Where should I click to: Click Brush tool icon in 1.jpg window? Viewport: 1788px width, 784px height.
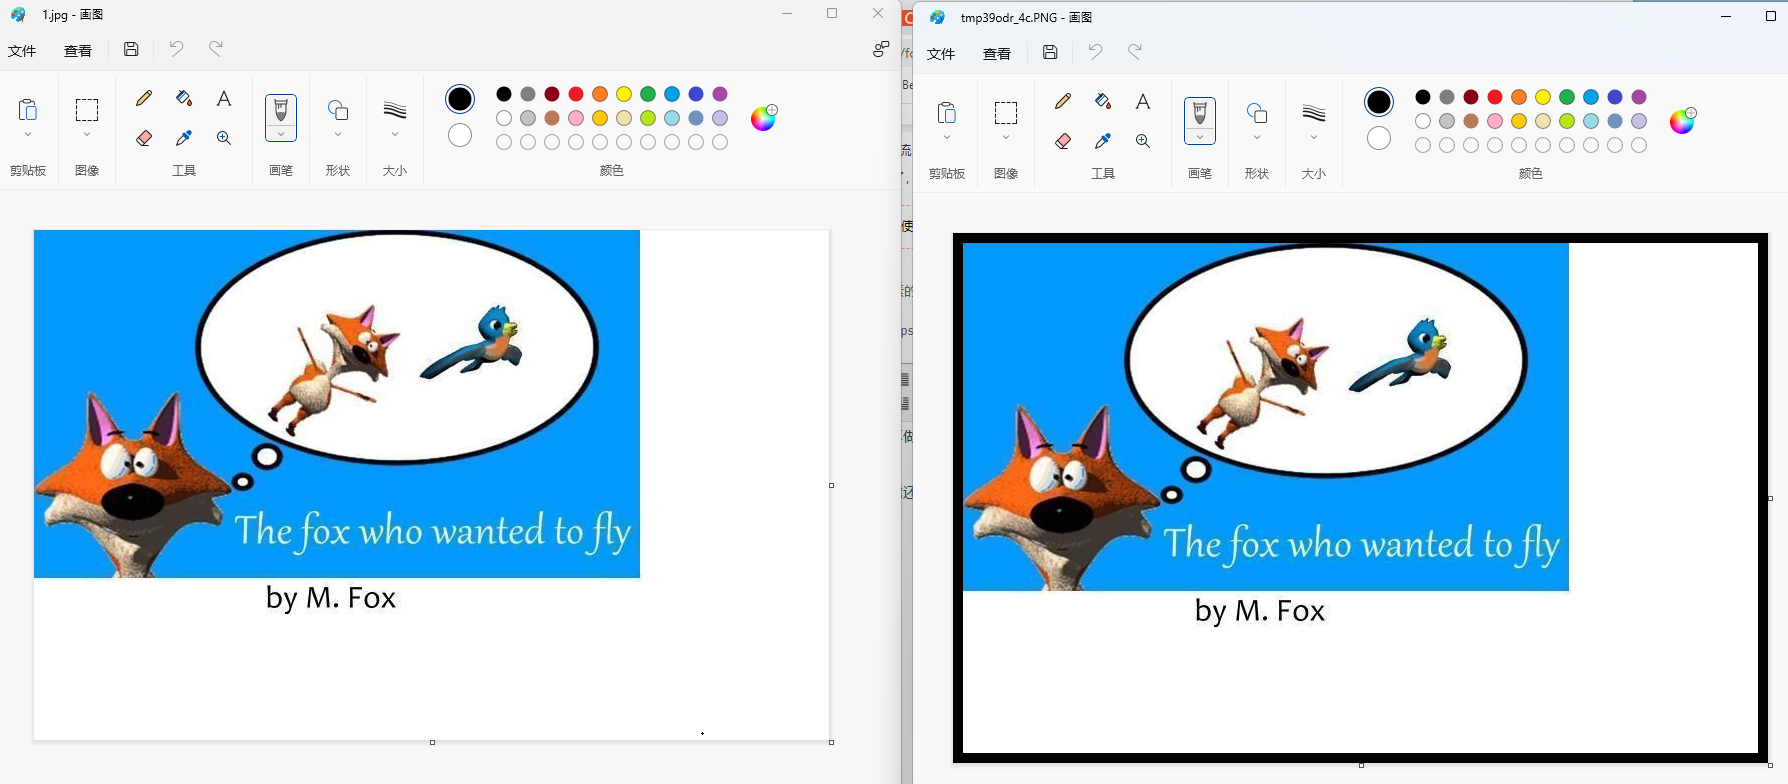point(281,111)
